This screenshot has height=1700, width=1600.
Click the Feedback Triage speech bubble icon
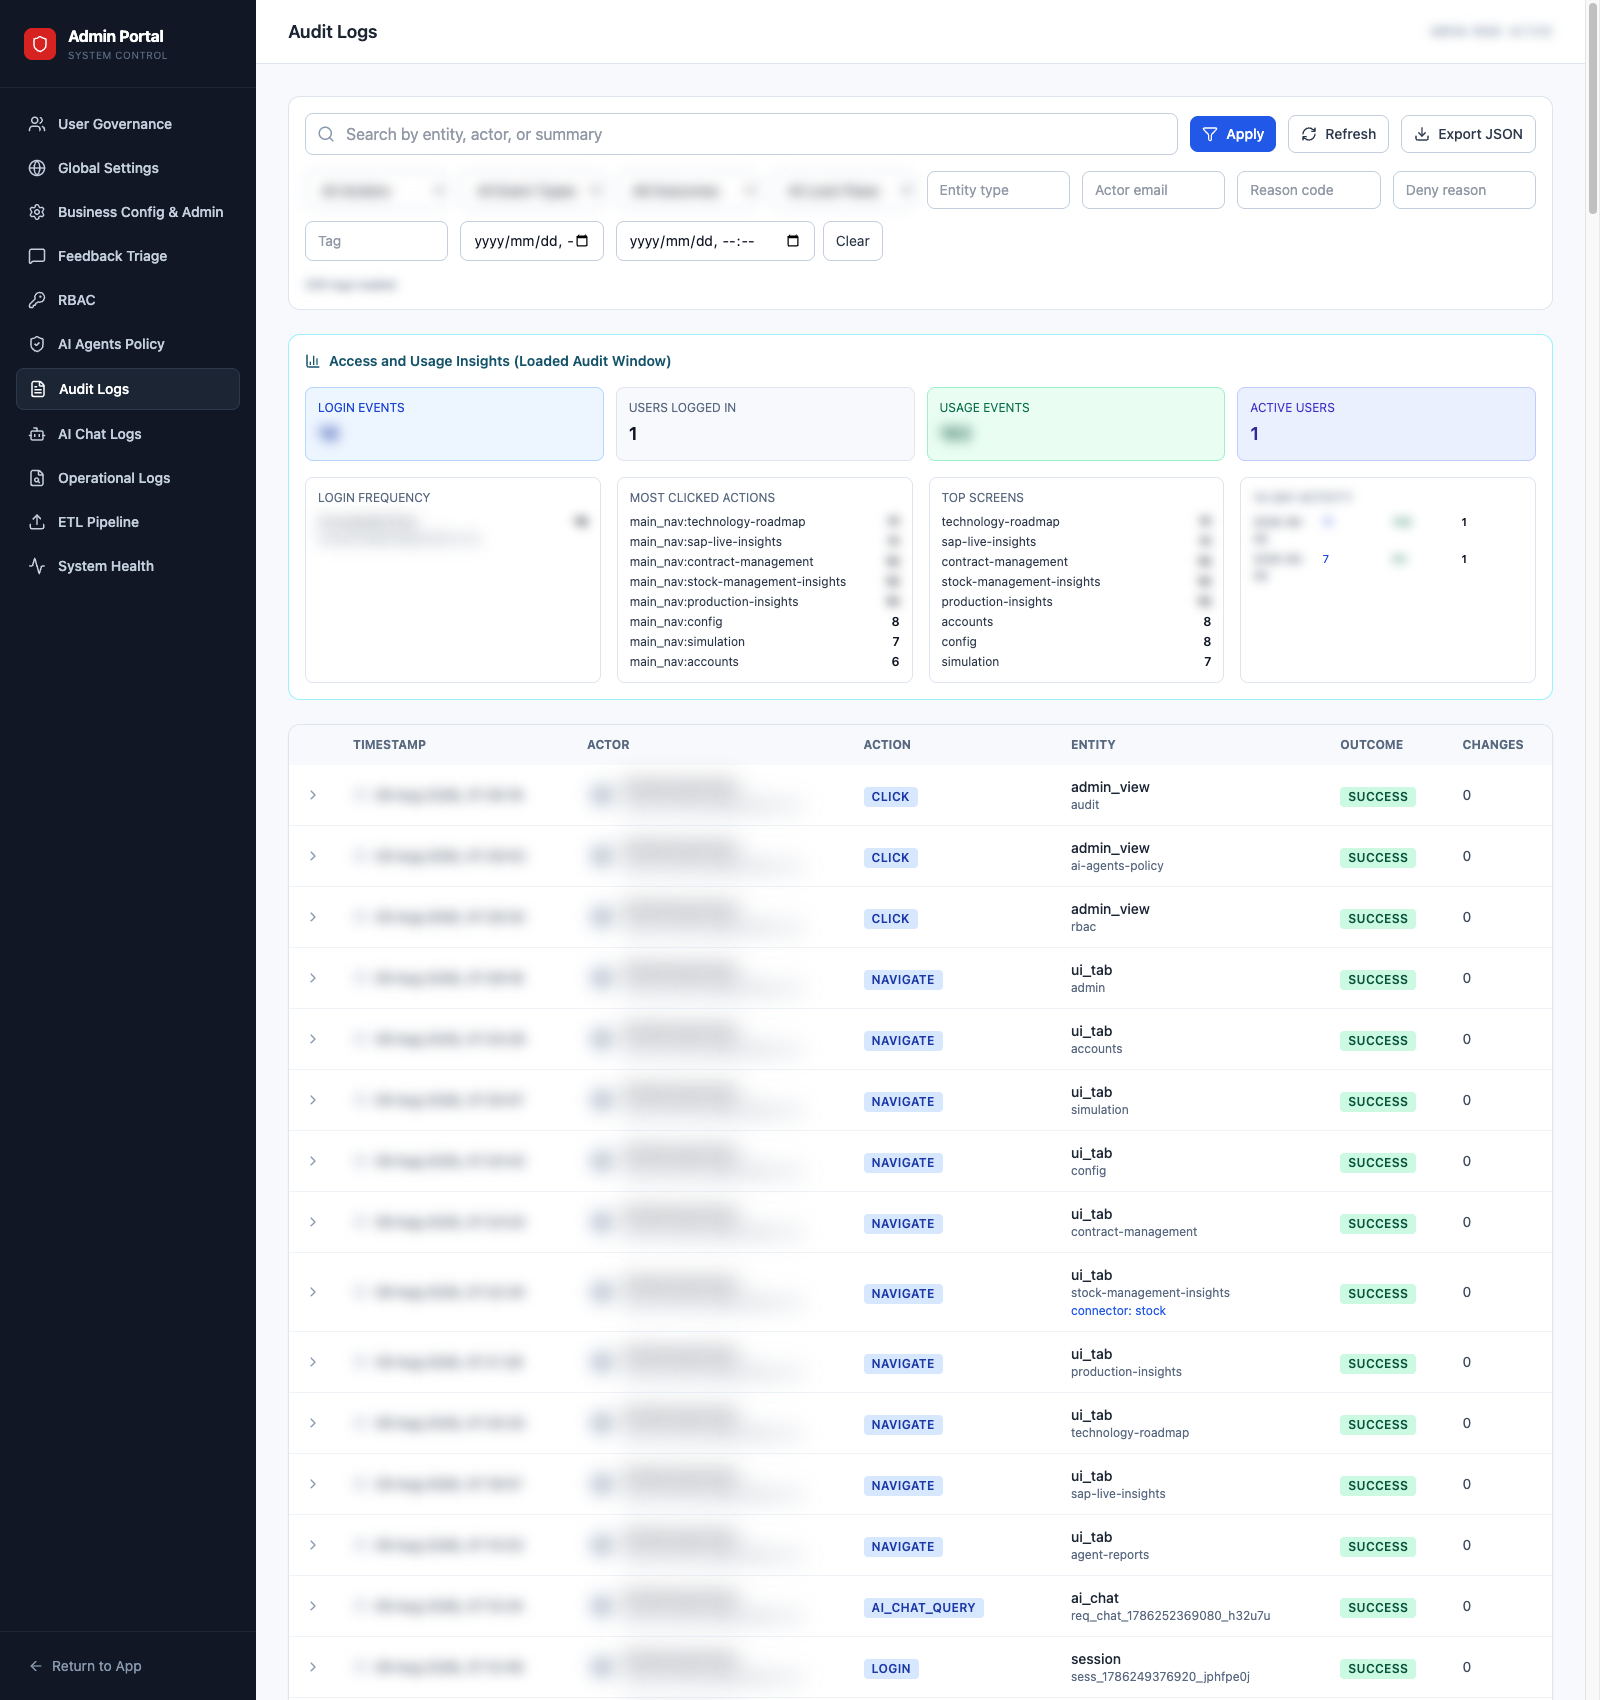click(x=37, y=256)
